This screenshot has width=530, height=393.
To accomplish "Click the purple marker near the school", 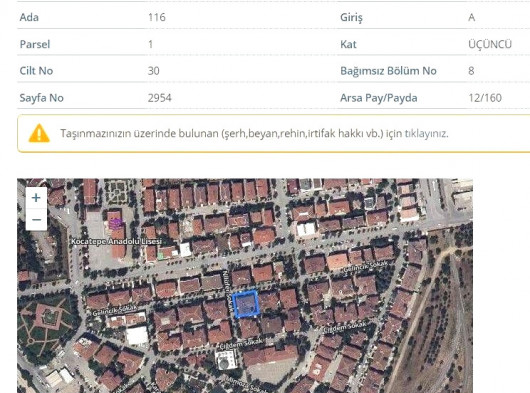I will (x=116, y=224).
